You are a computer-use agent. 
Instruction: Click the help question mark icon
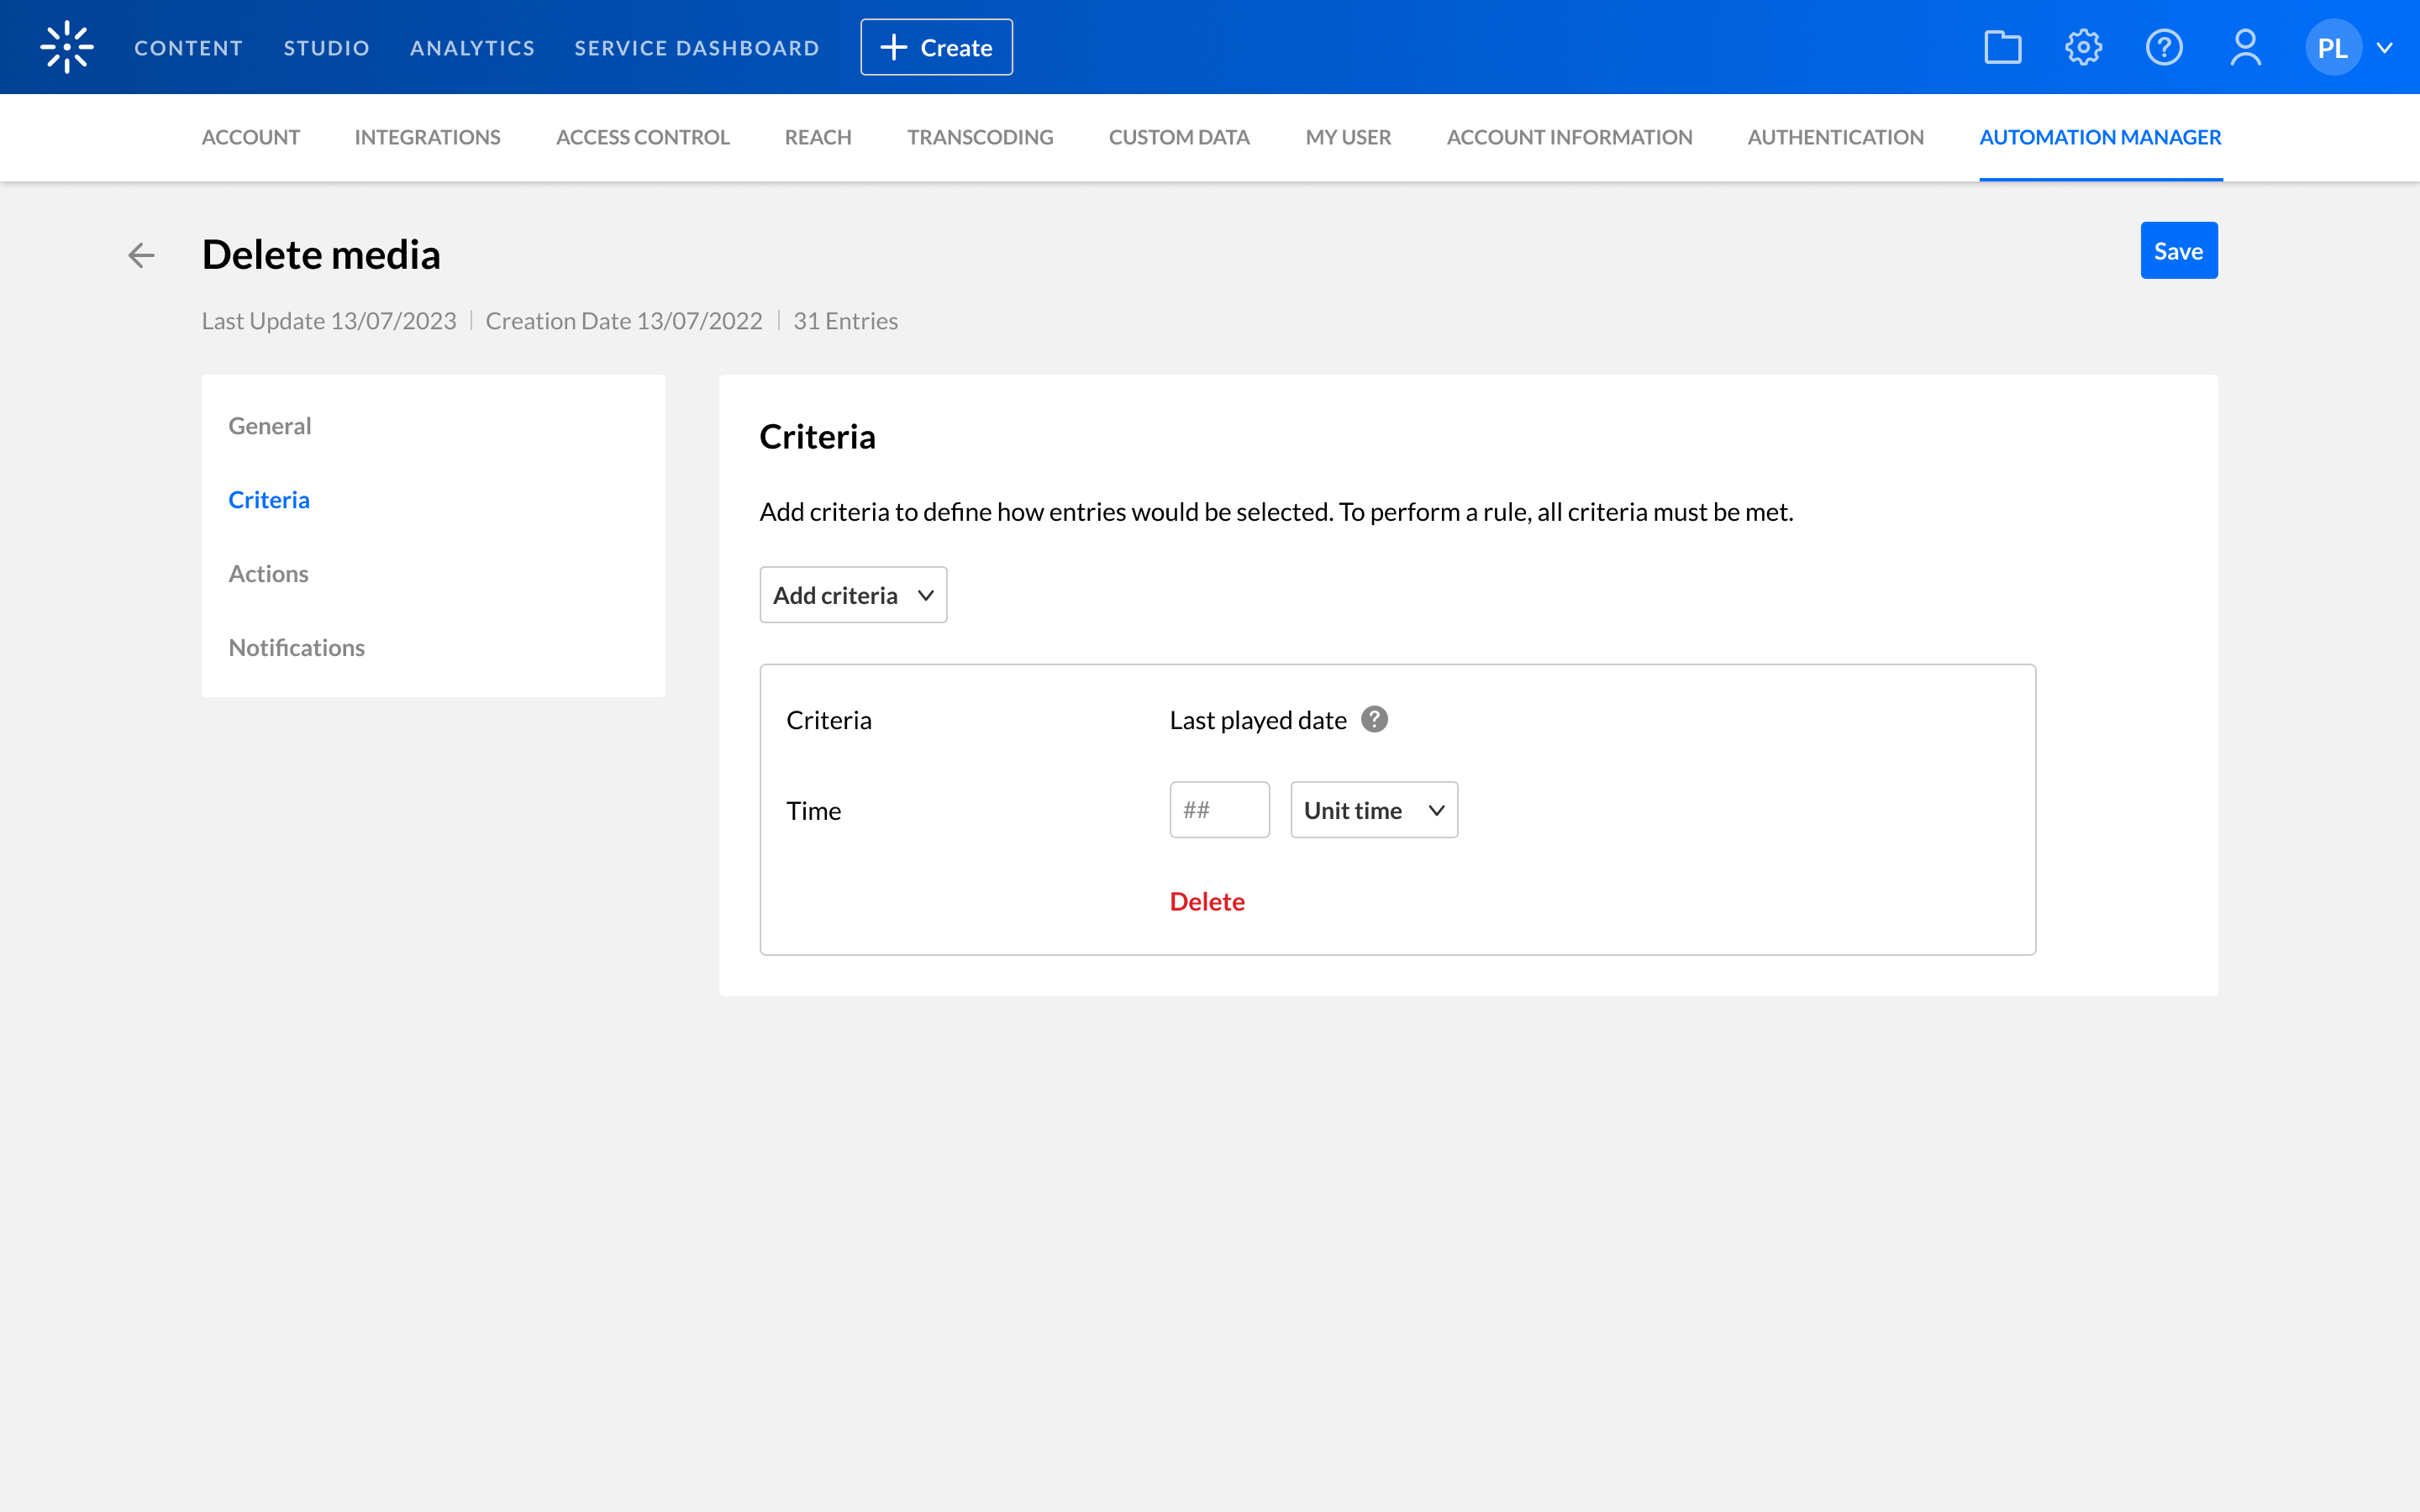click(x=2164, y=47)
